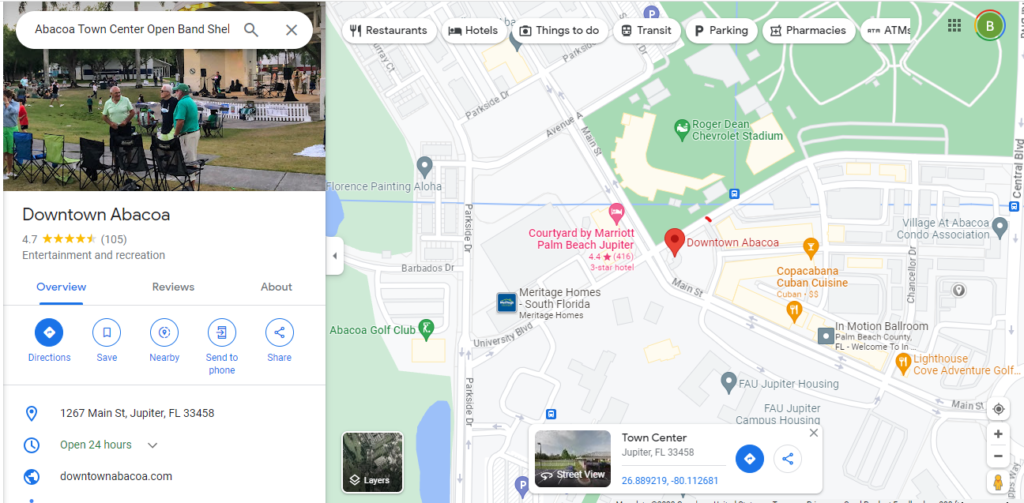The width and height of the screenshot is (1024, 503).
Task: Filter map by Restaurants
Action: tap(389, 30)
